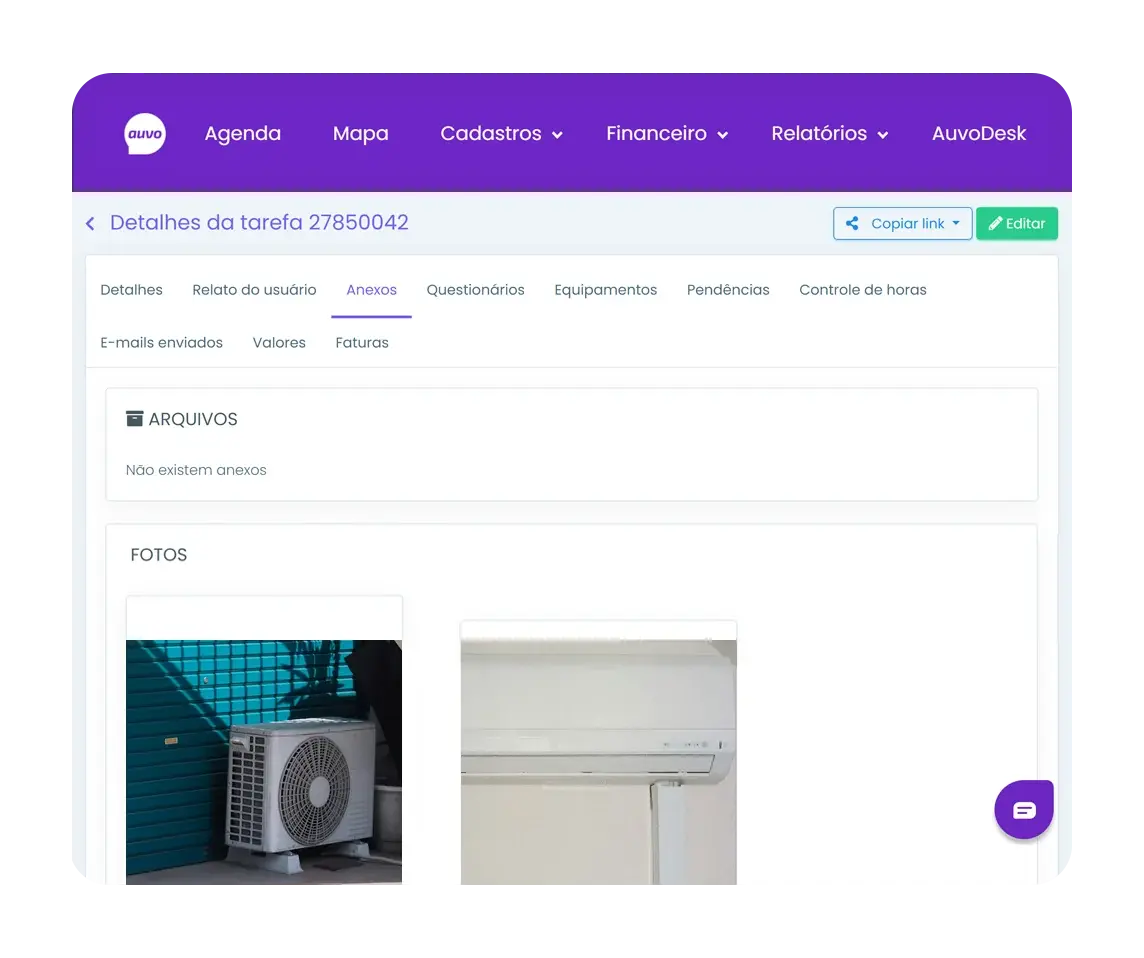Switch to the E-mails enviados tab

(x=161, y=342)
